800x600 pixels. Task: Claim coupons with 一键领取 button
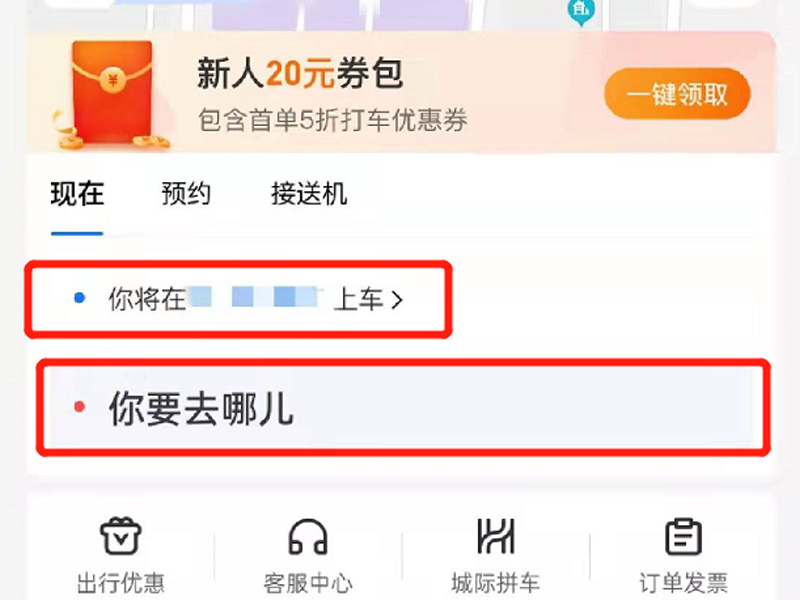click(677, 94)
